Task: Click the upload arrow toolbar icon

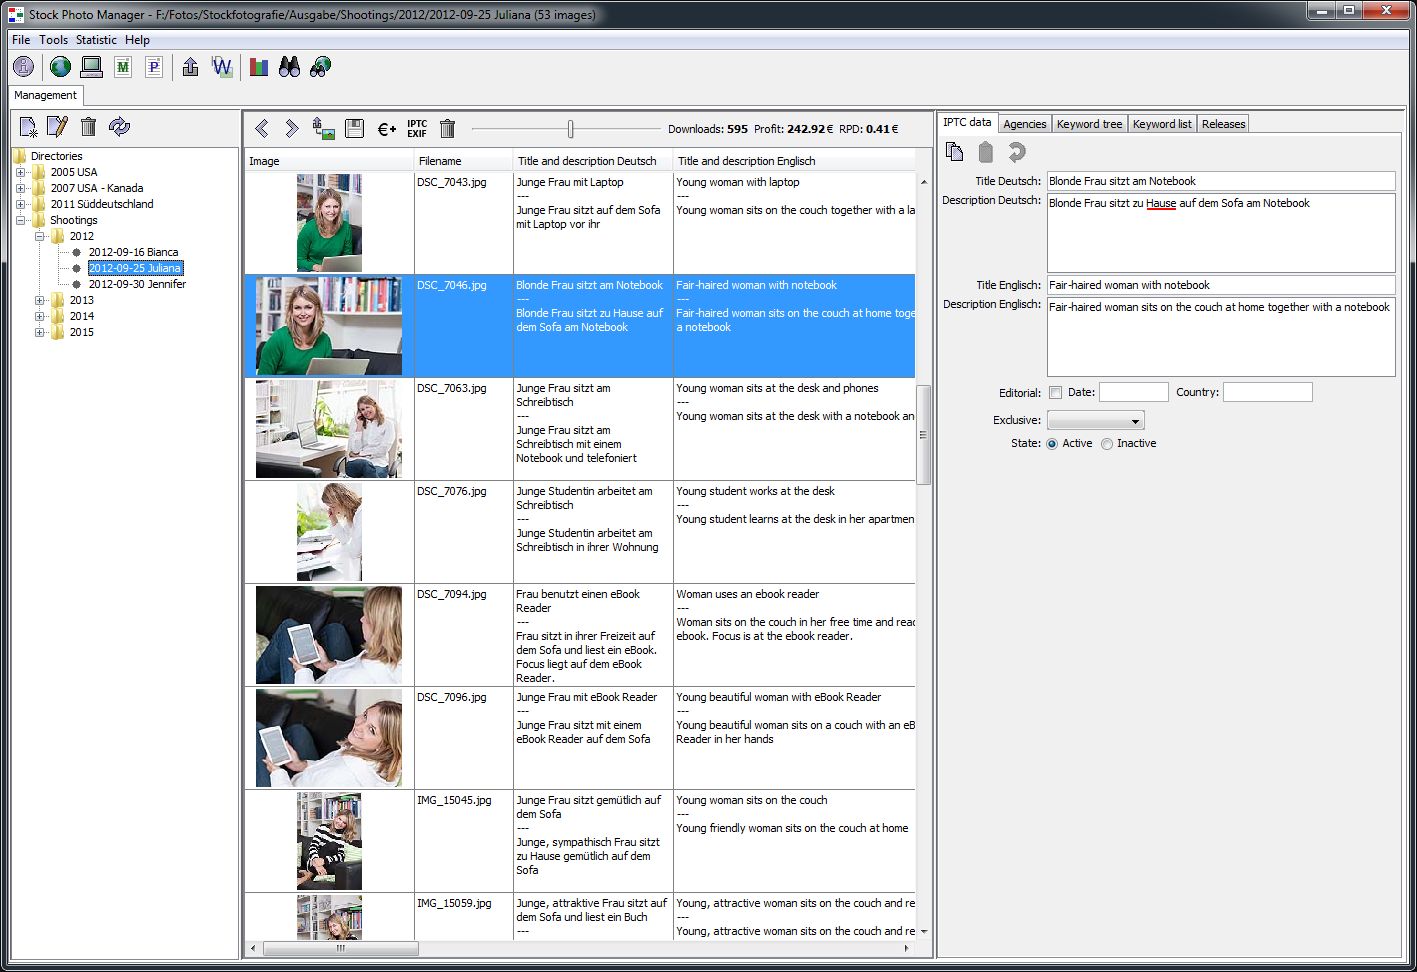Action: [x=191, y=67]
